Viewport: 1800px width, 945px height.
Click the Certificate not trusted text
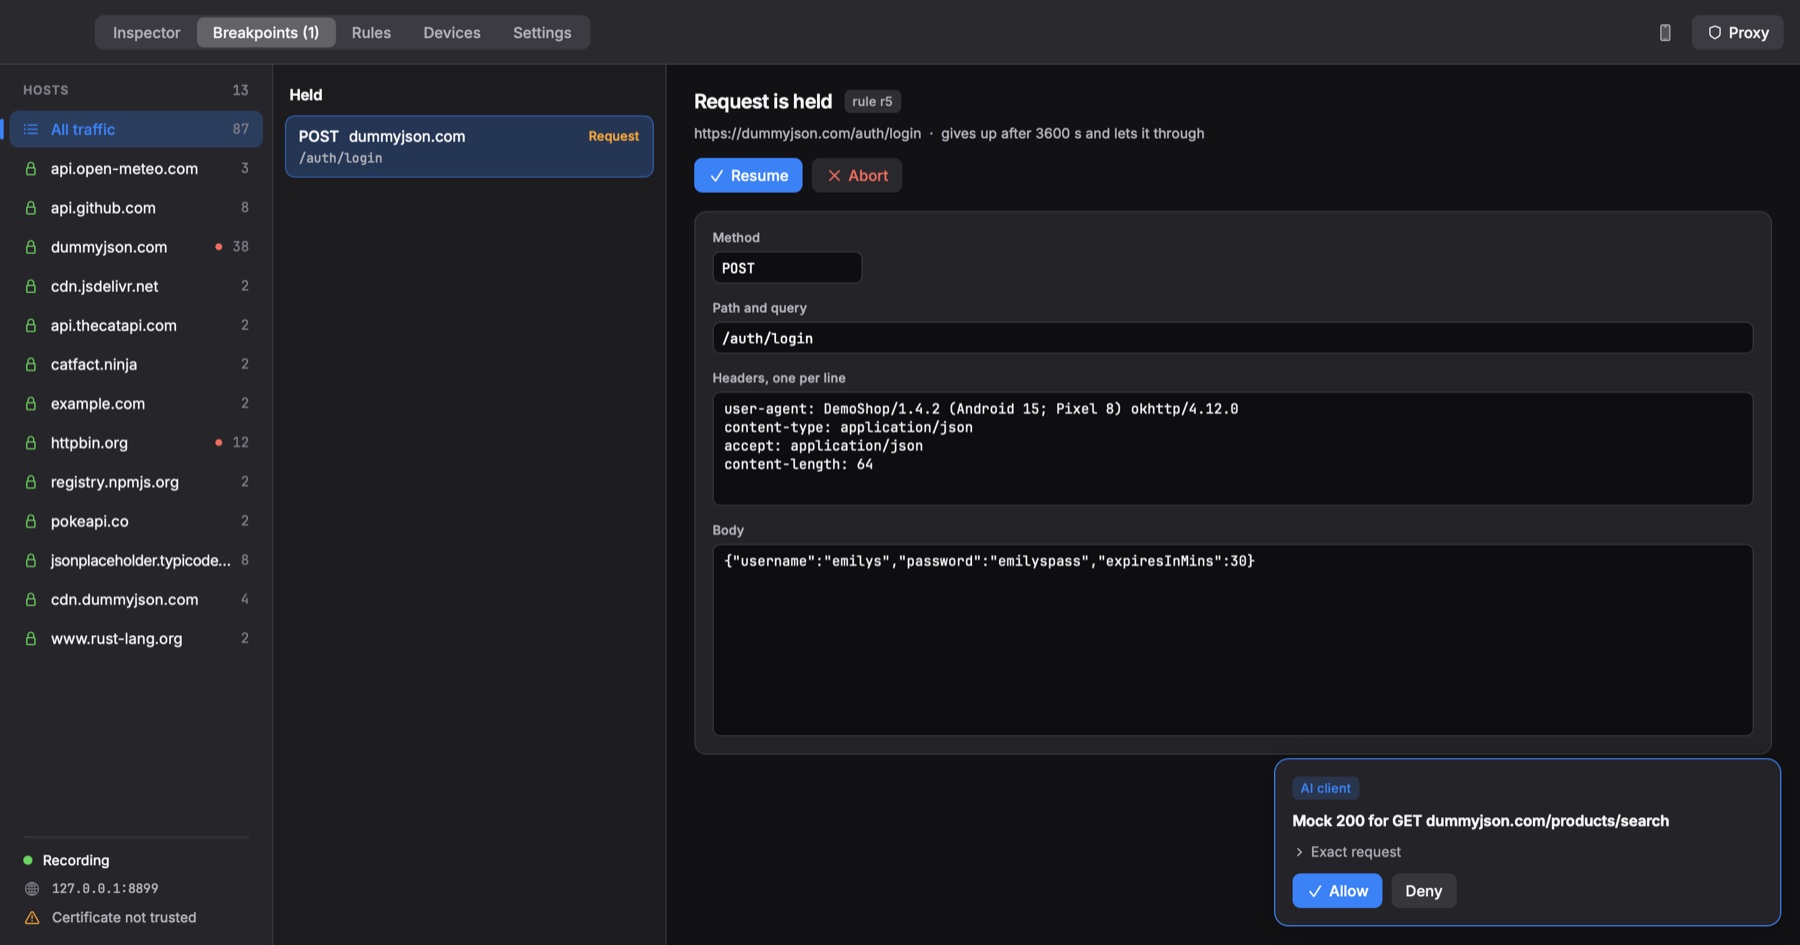click(124, 918)
